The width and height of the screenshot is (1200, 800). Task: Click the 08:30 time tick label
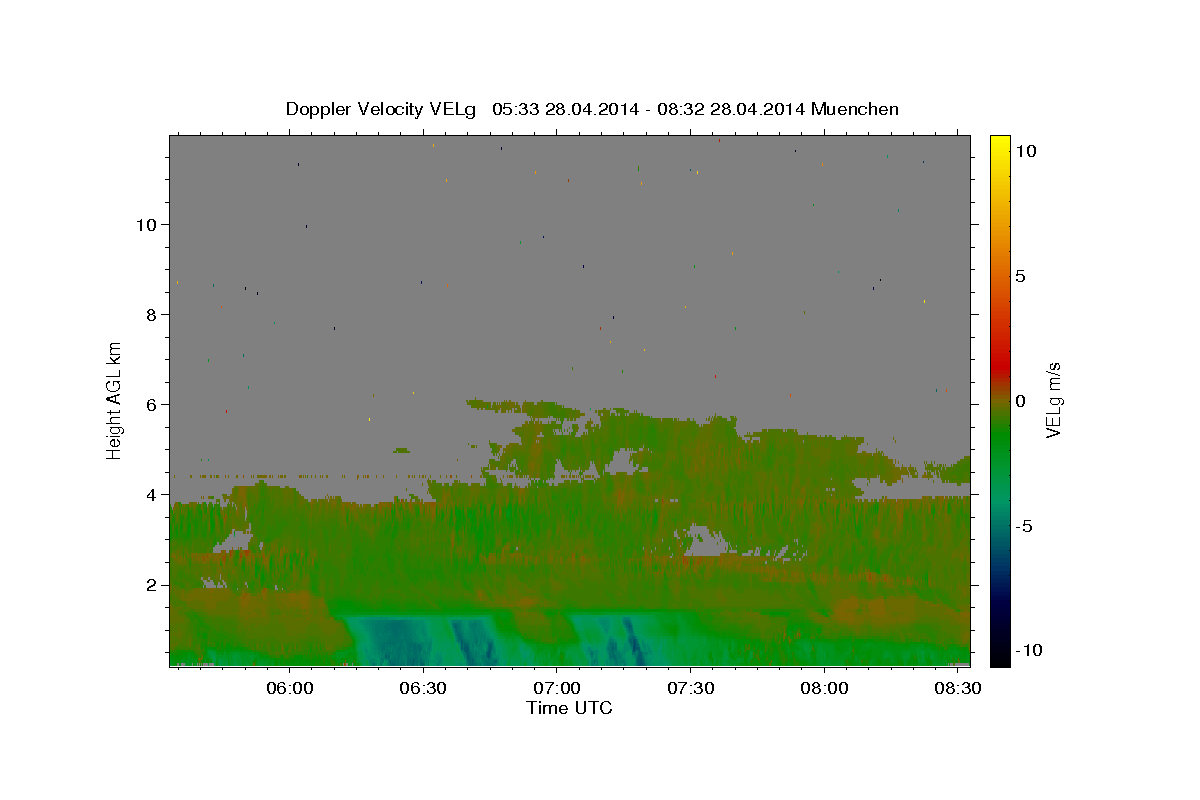click(957, 689)
